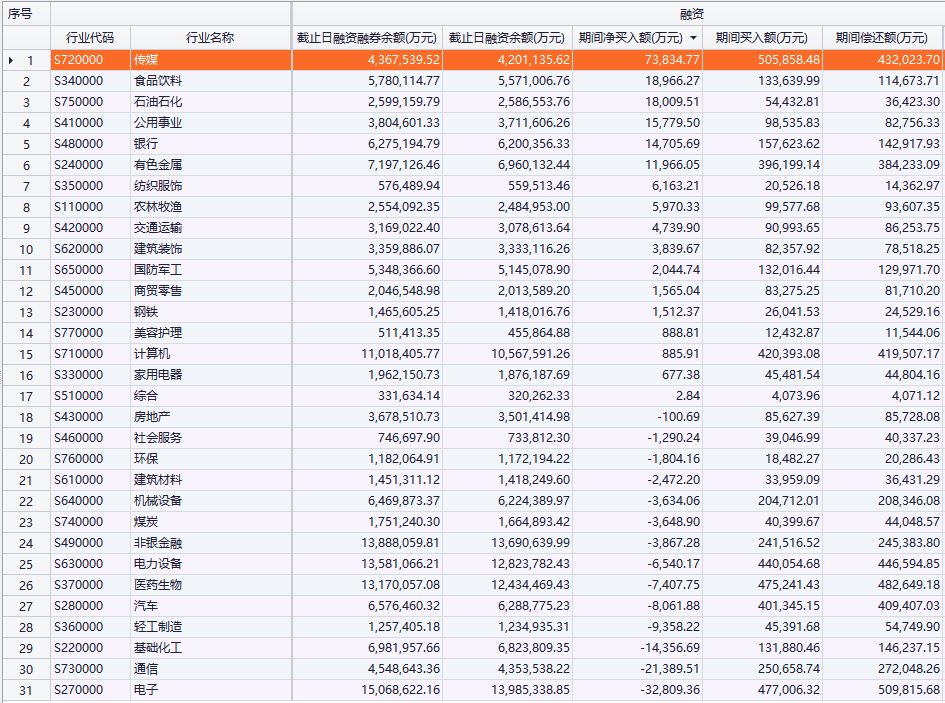Click the 截止日融资余额(万元) column header
Viewport: 945px width, 703px height.
click(507, 38)
